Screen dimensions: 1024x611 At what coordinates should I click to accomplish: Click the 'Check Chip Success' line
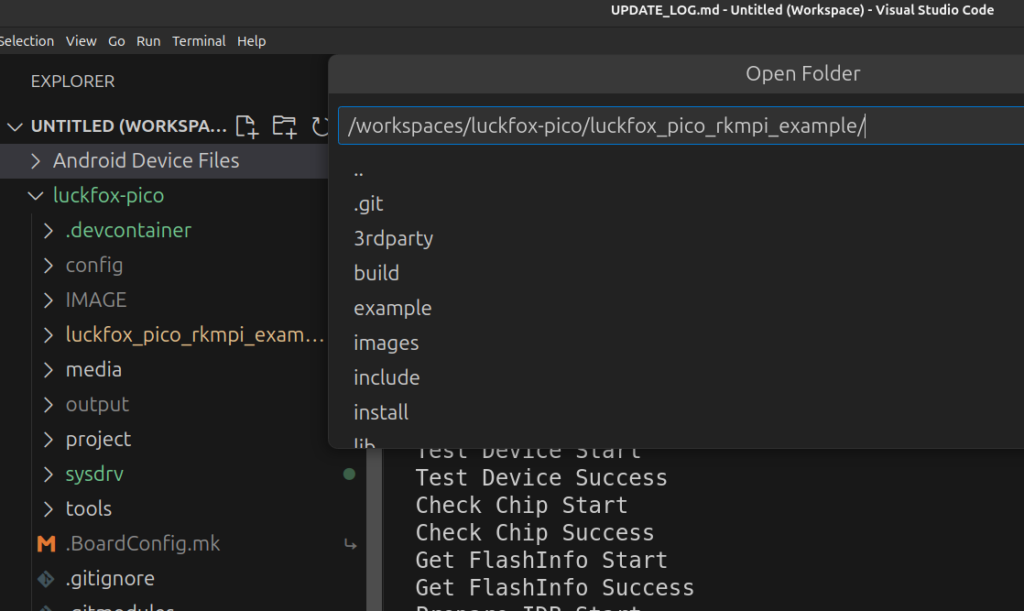click(x=535, y=533)
